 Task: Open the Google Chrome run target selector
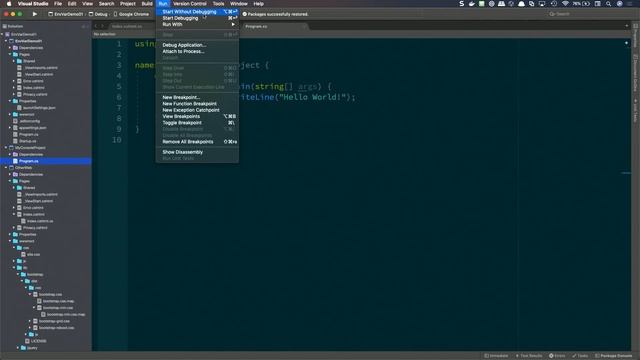click(x=131, y=14)
